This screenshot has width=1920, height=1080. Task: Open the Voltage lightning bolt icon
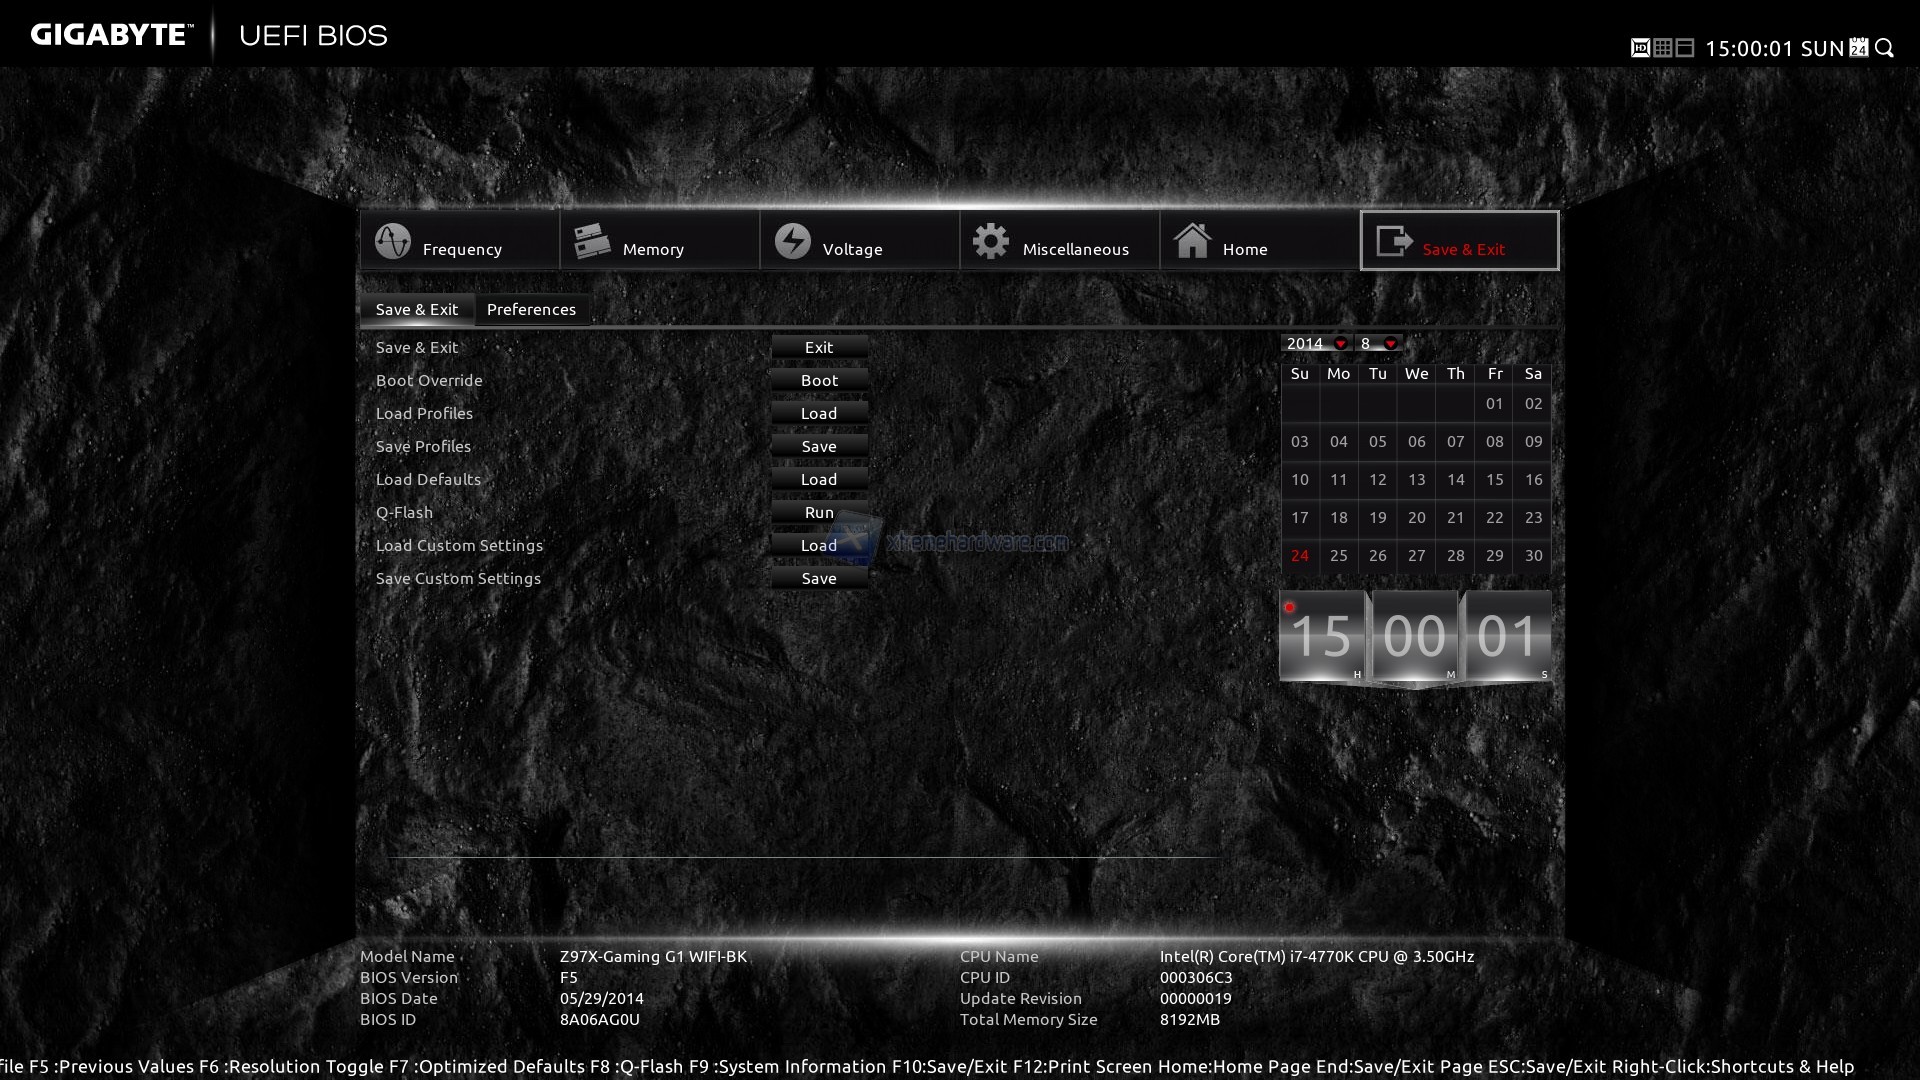point(793,241)
